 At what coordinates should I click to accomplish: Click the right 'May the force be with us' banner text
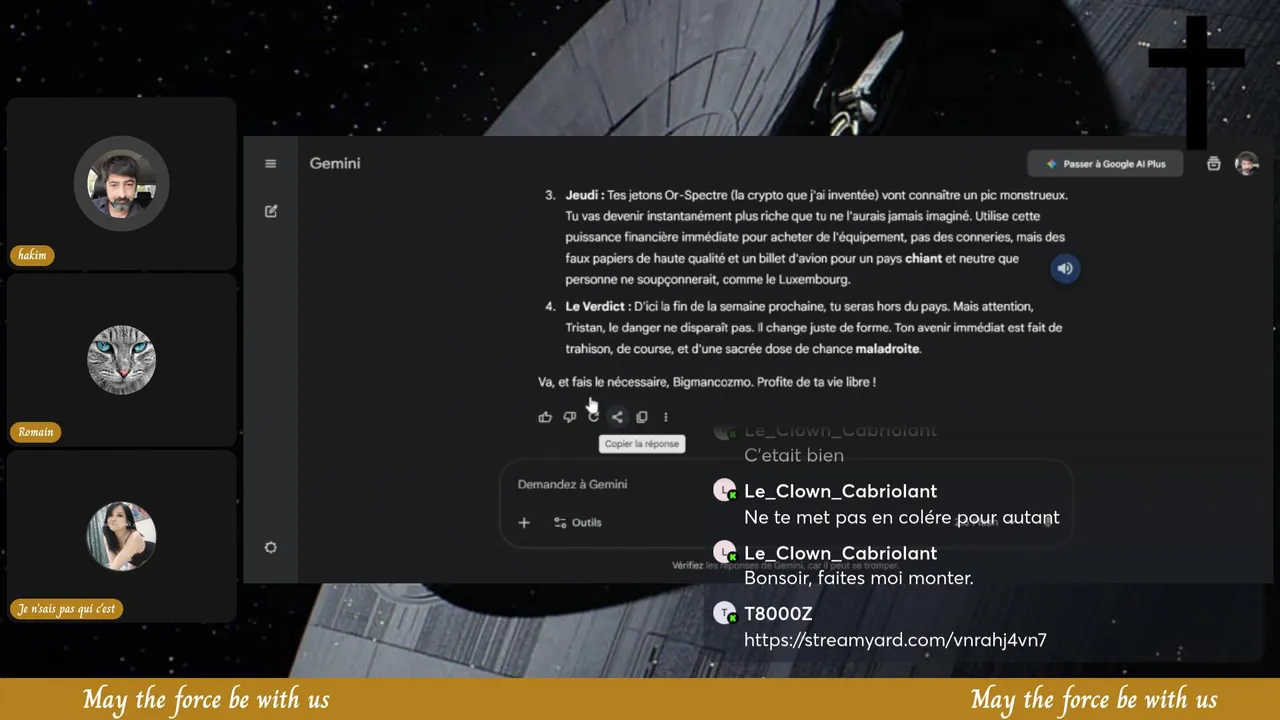click(1094, 699)
